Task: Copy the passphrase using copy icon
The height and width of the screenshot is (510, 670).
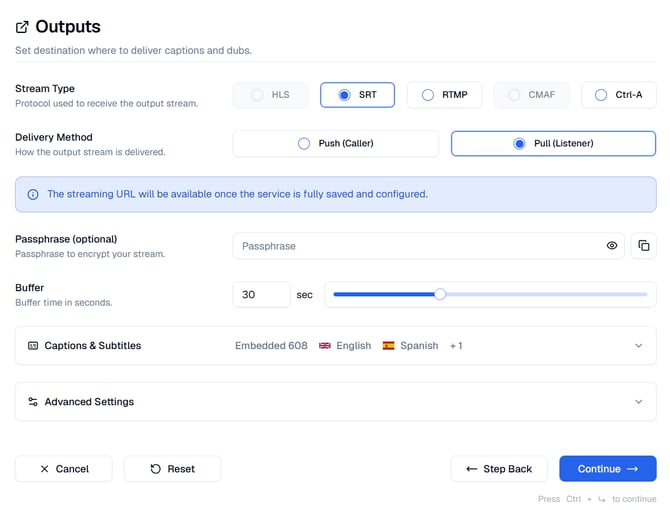Action: (x=644, y=246)
